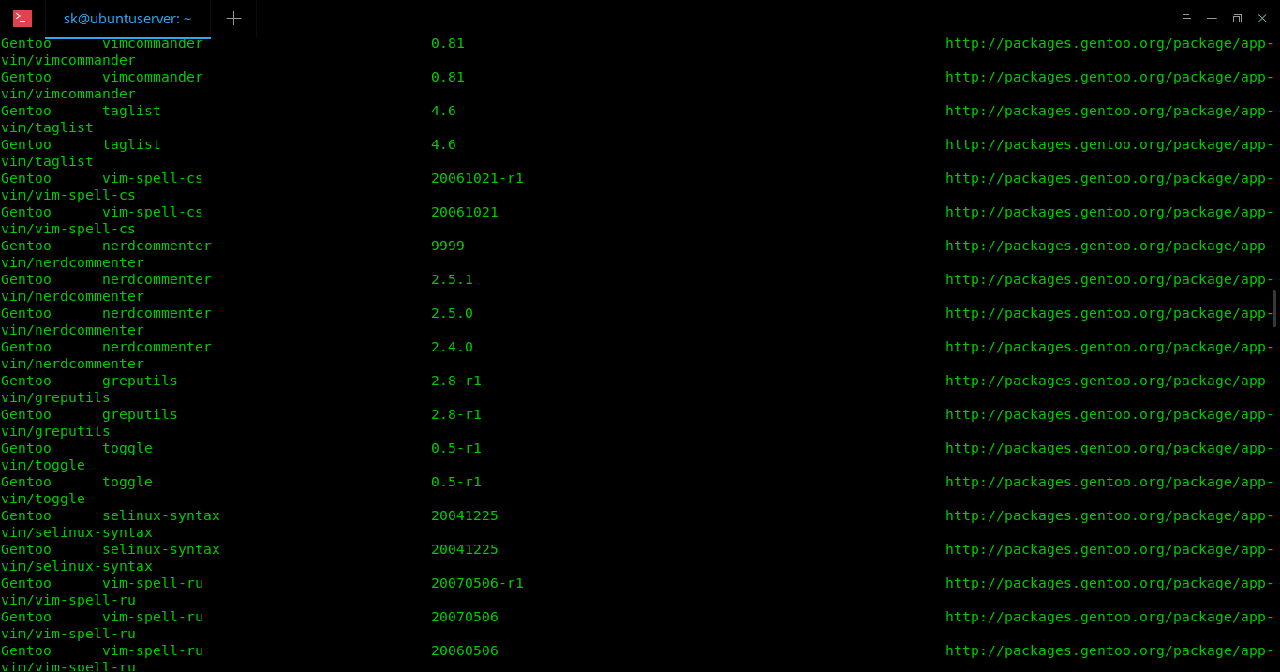Screen dimensions: 1280x672
Task: Open the URL on the vim-spell-cs 20061021-r1 row
Action: 1108,179
